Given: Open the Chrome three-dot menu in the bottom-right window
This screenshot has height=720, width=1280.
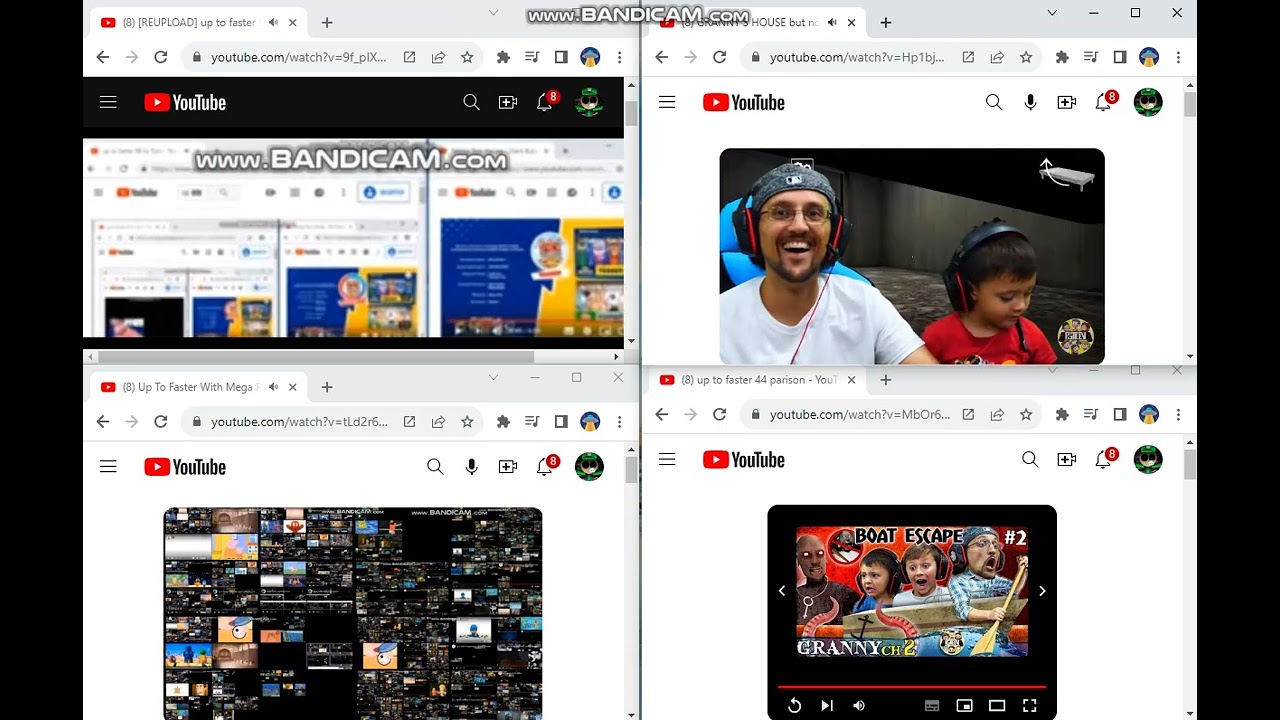Looking at the screenshot, I should coord(1178,414).
